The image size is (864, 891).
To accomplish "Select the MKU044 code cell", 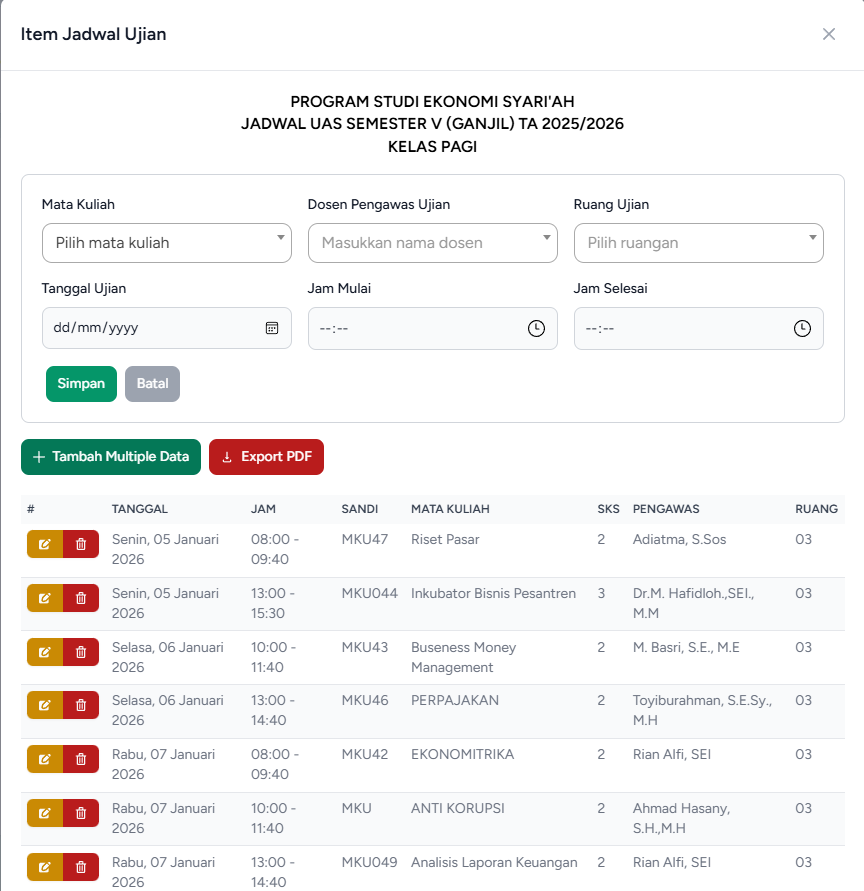I will 369,593.
